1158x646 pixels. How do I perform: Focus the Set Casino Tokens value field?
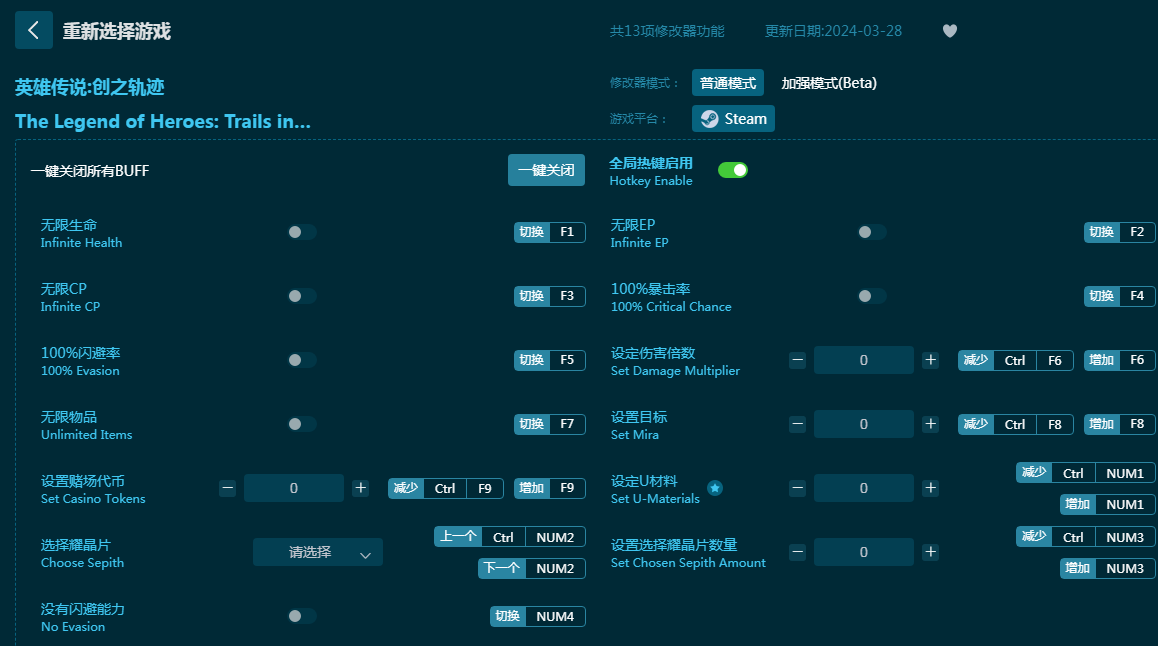click(293, 488)
